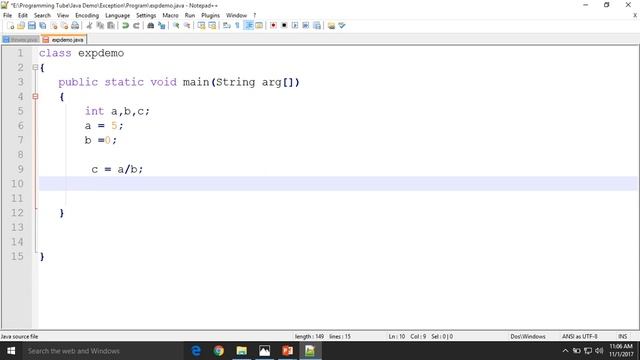Screen dimensions: 640x360
Task: Open the Replace dialog from toolbar
Action: pyautogui.click(x=162, y=26)
